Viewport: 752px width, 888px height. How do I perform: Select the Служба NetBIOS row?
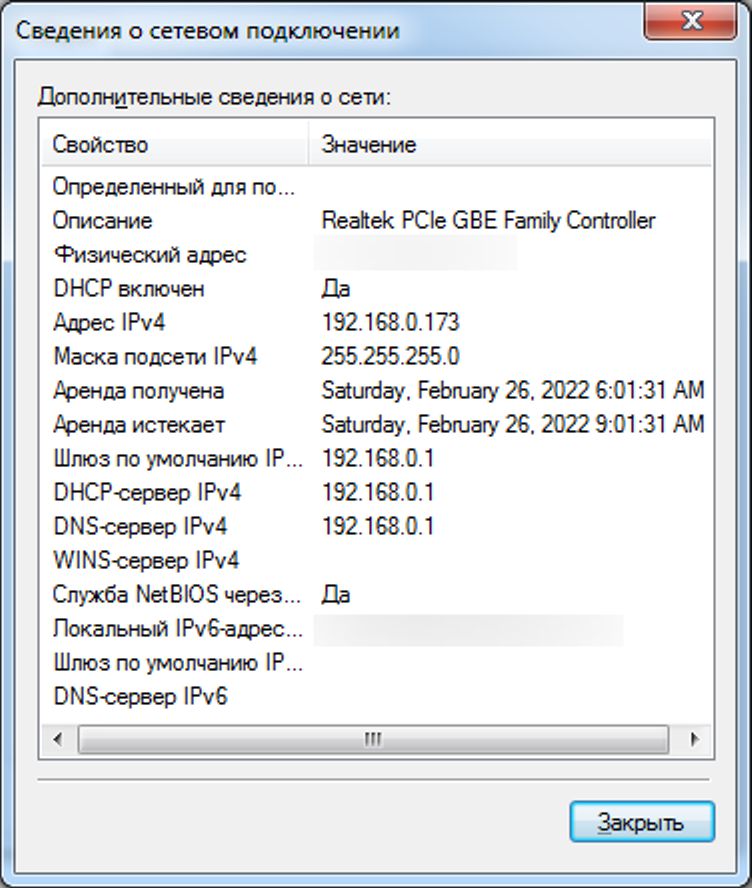pyautogui.click(x=176, y=595)
